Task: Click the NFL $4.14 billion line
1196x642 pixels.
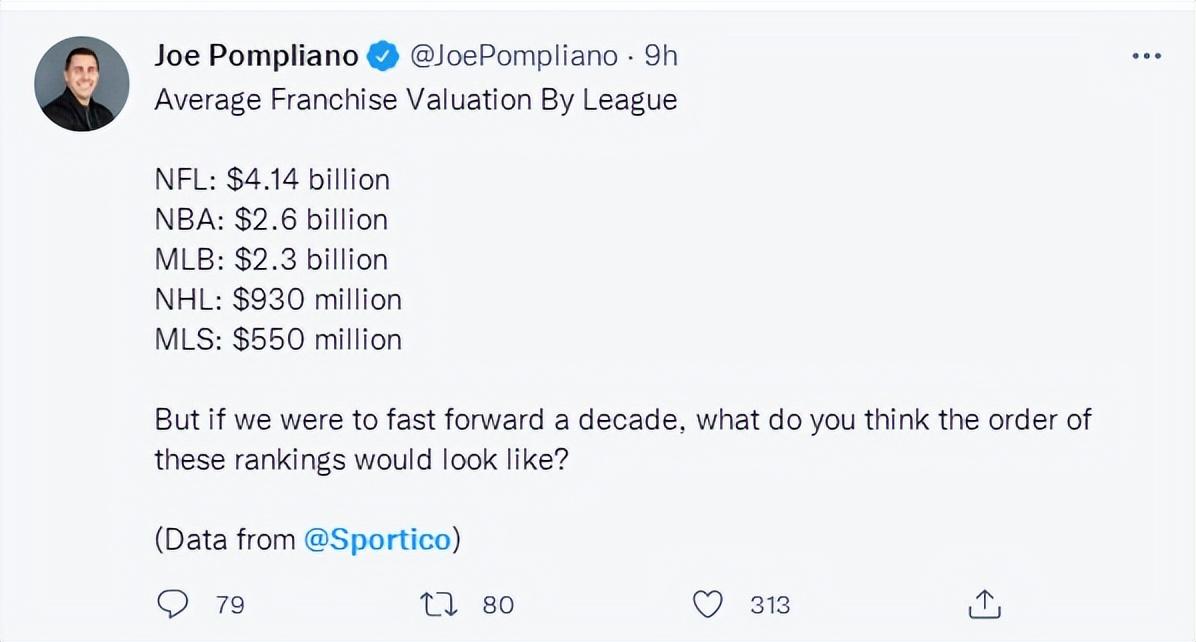Action: pyautogui.click(x=272, y=180)
